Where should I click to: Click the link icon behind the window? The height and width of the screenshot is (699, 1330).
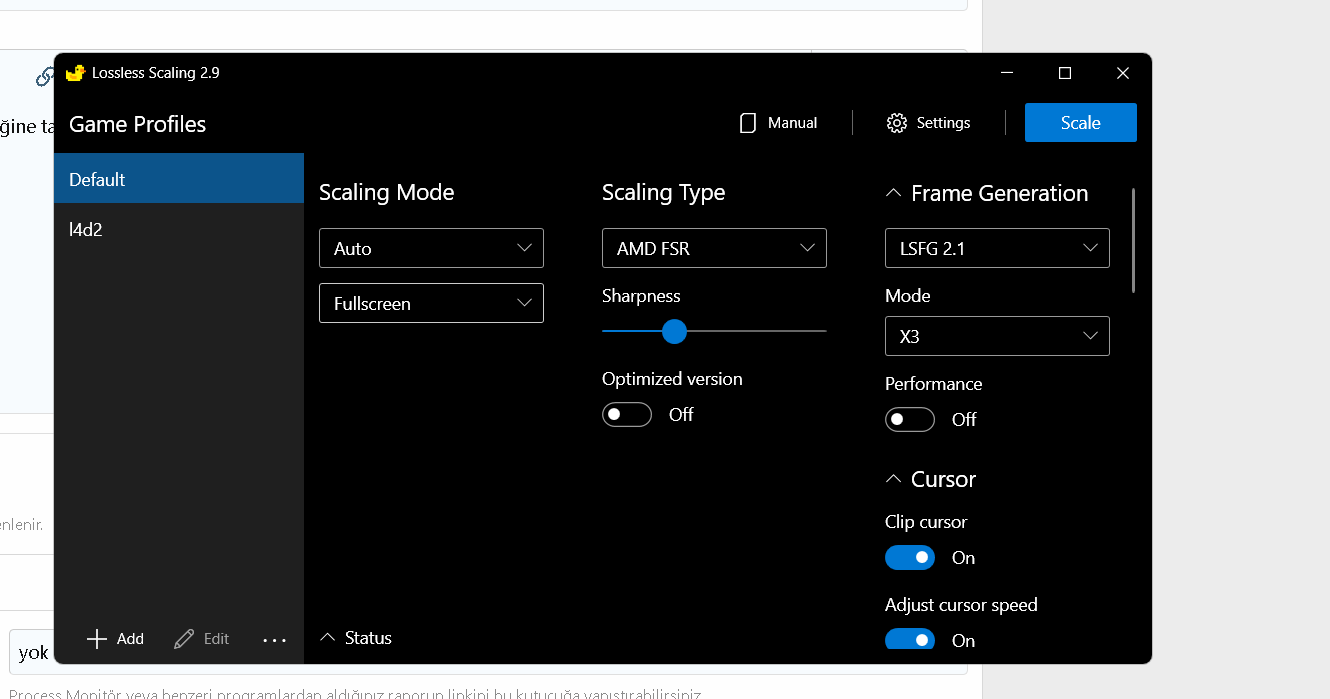click(44, 76)
